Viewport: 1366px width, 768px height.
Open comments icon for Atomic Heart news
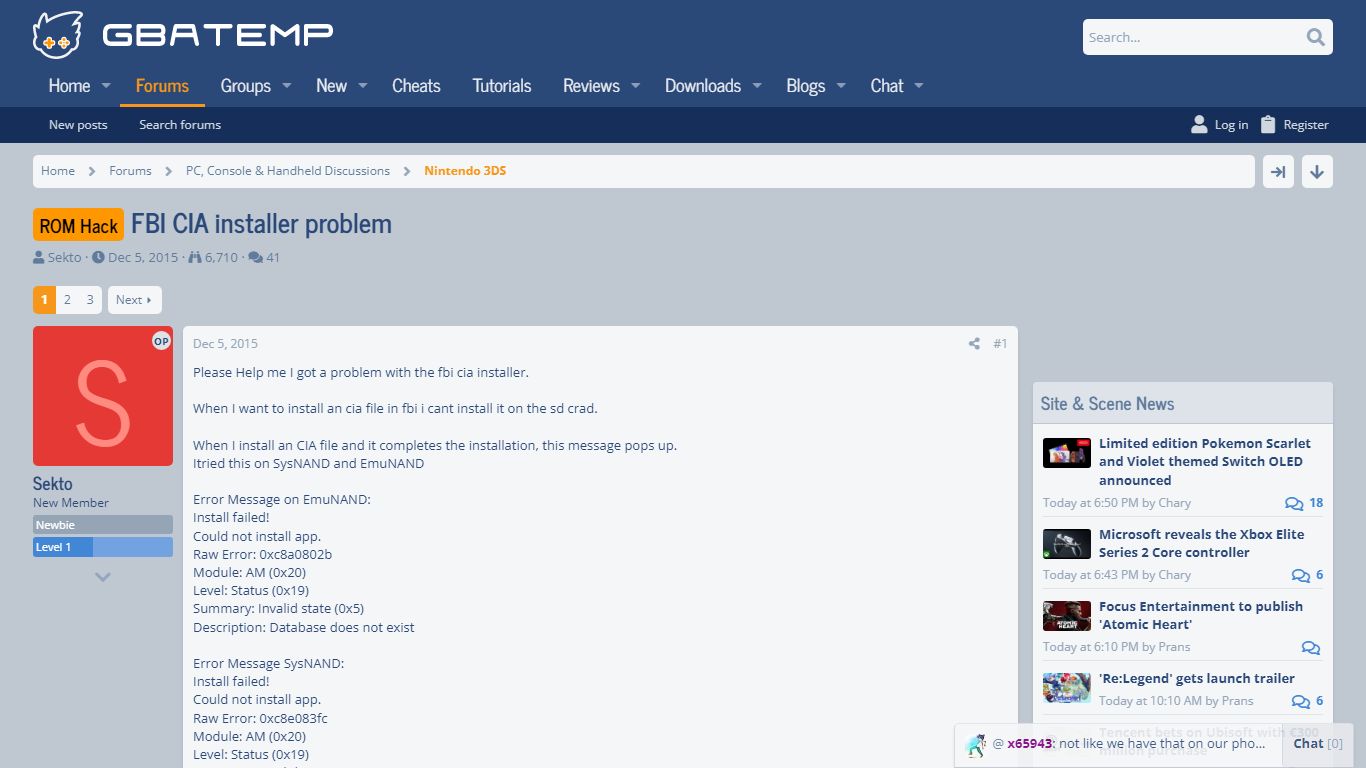coord(1311,647)
